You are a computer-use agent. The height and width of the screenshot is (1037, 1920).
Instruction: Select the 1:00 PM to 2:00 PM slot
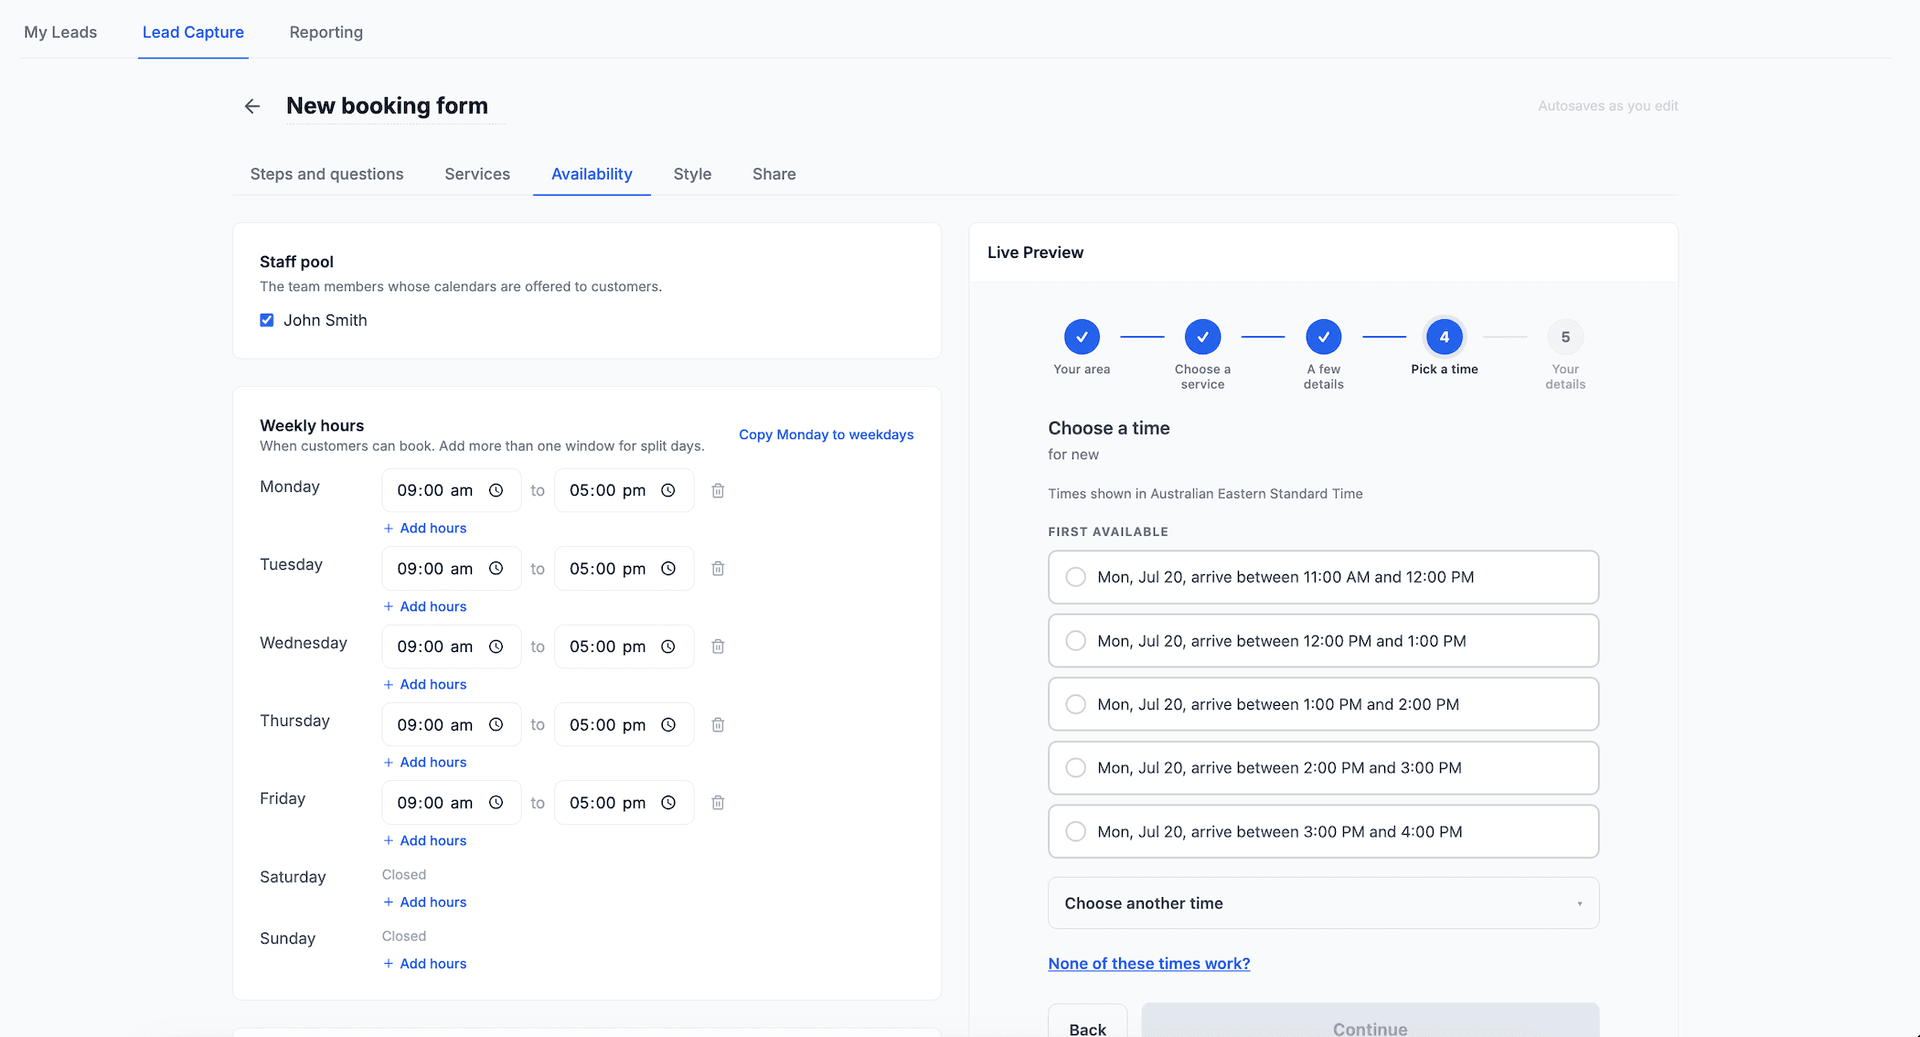(1323, 704)
